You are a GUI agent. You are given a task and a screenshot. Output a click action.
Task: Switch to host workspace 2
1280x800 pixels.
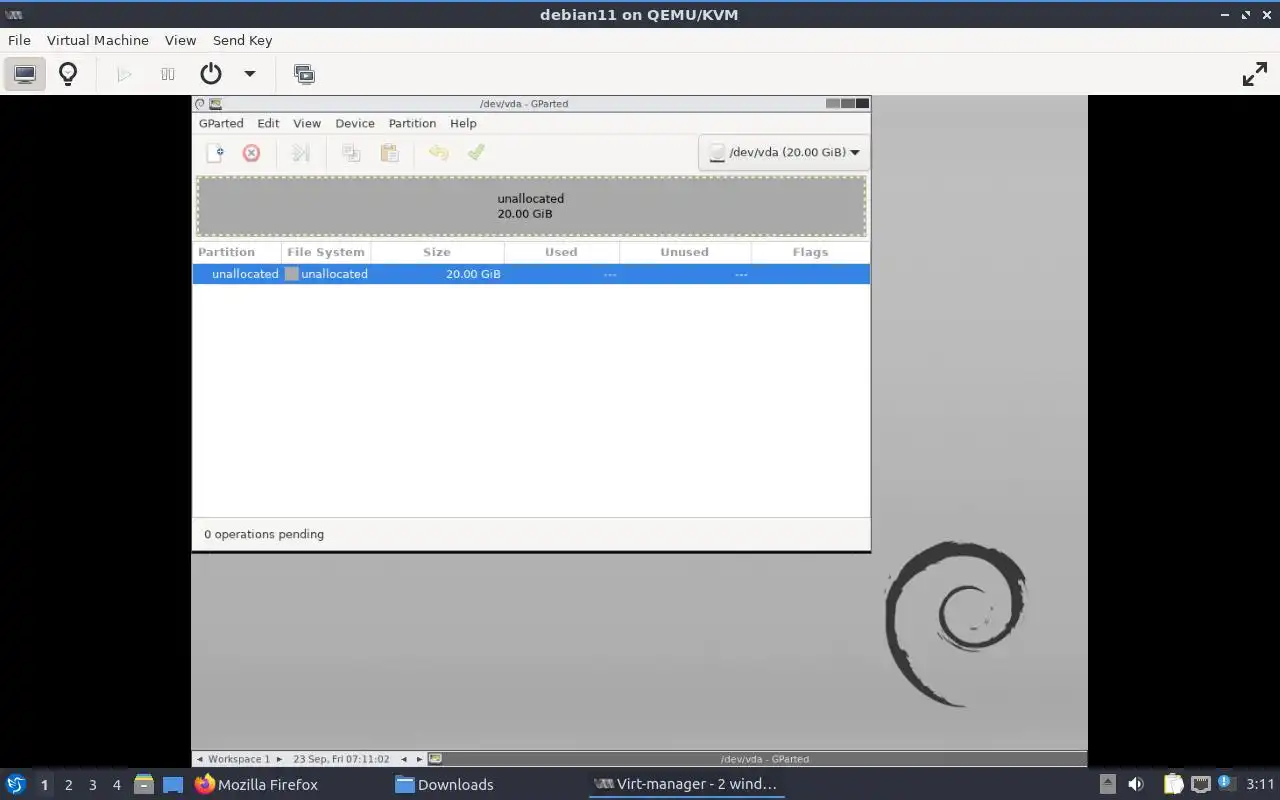pos(68,785)
